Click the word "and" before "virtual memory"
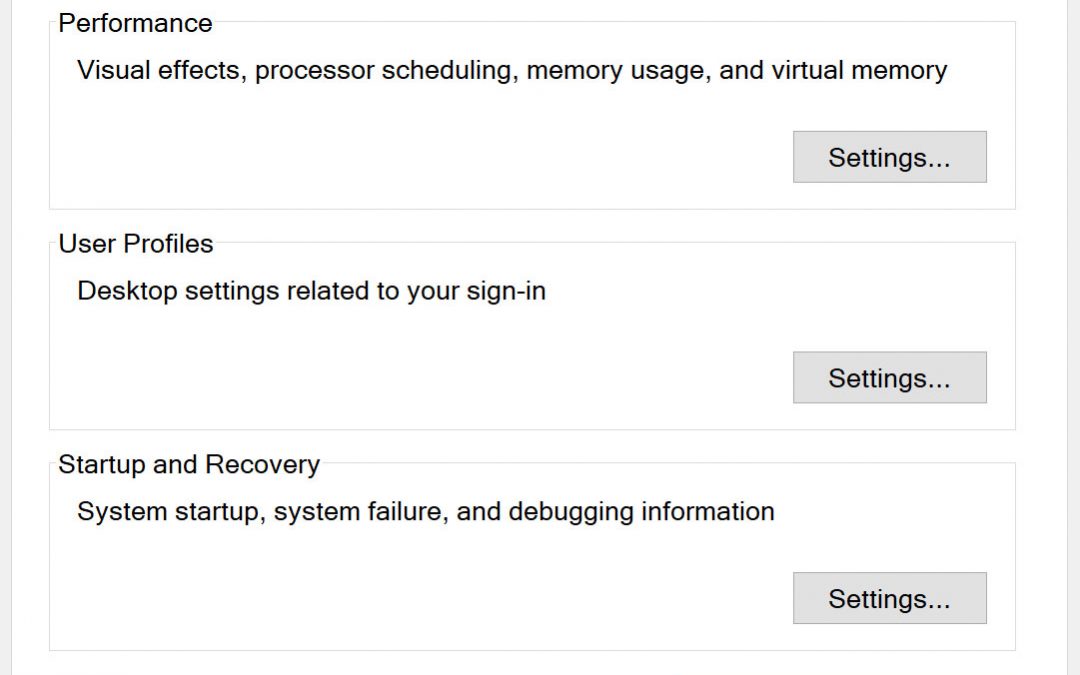 742,71
